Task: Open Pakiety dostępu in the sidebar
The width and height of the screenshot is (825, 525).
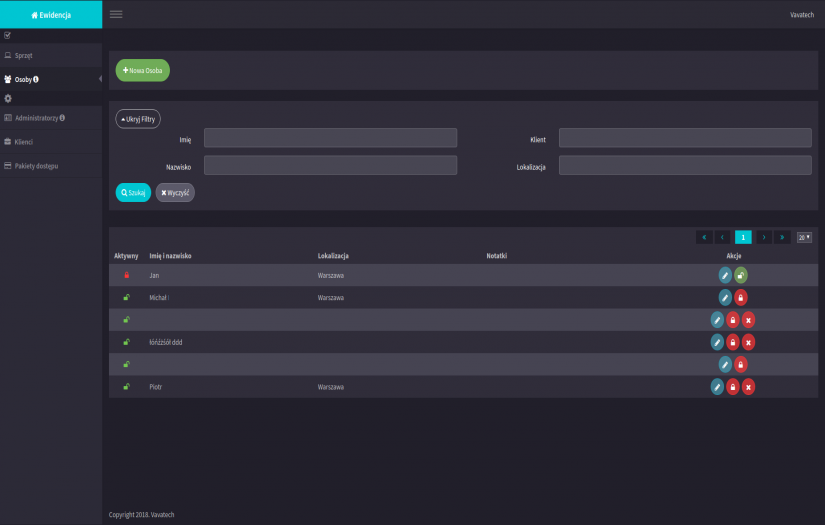Action: tap(51, 166)
